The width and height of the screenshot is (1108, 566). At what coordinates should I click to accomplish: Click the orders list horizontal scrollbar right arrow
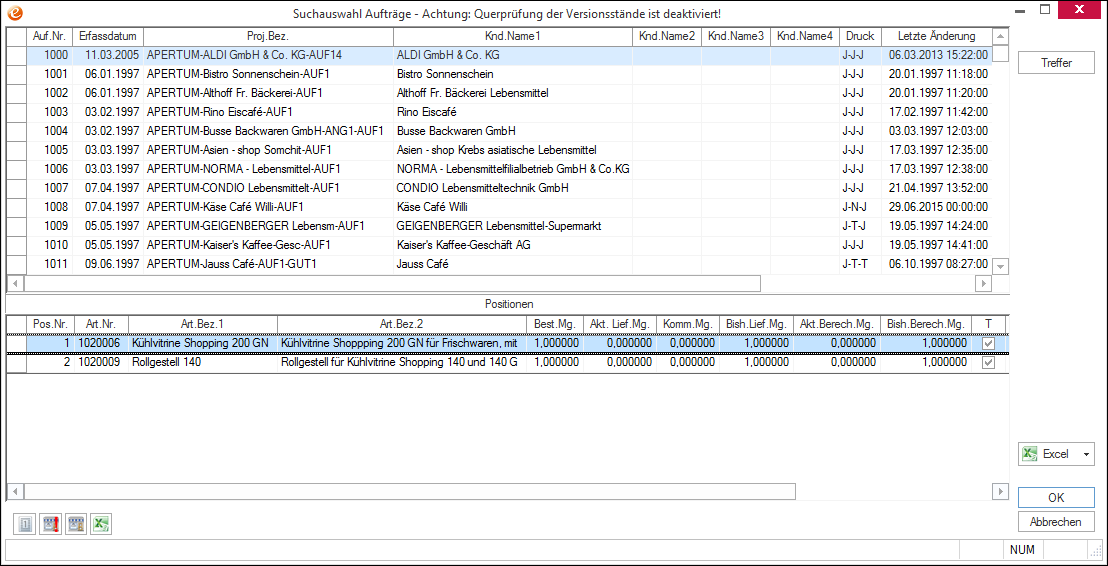coord(983,283)
